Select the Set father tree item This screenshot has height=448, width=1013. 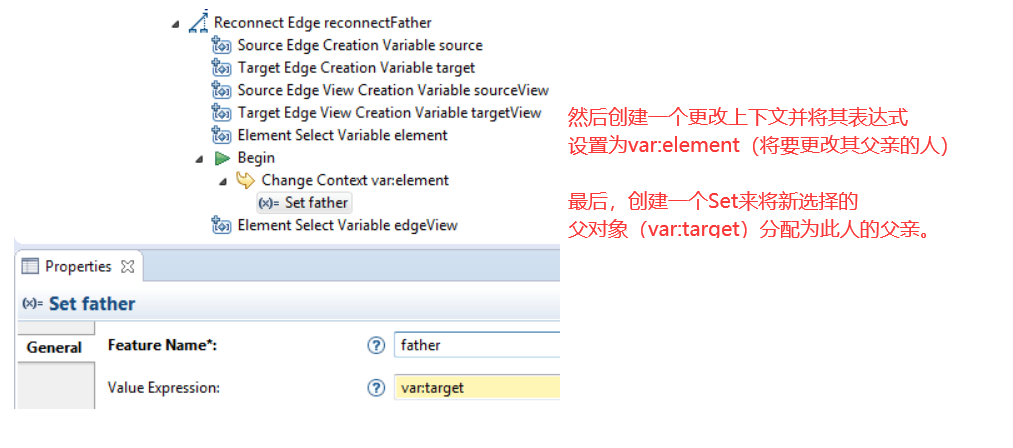pos(304,203)
